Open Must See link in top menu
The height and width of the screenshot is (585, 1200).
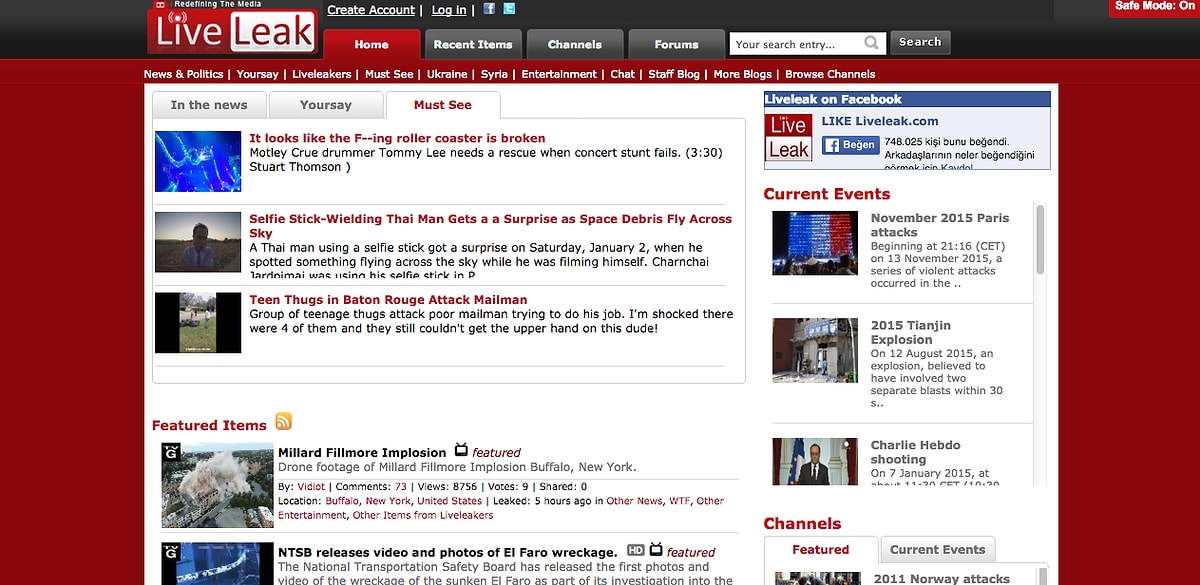[389, 74]
